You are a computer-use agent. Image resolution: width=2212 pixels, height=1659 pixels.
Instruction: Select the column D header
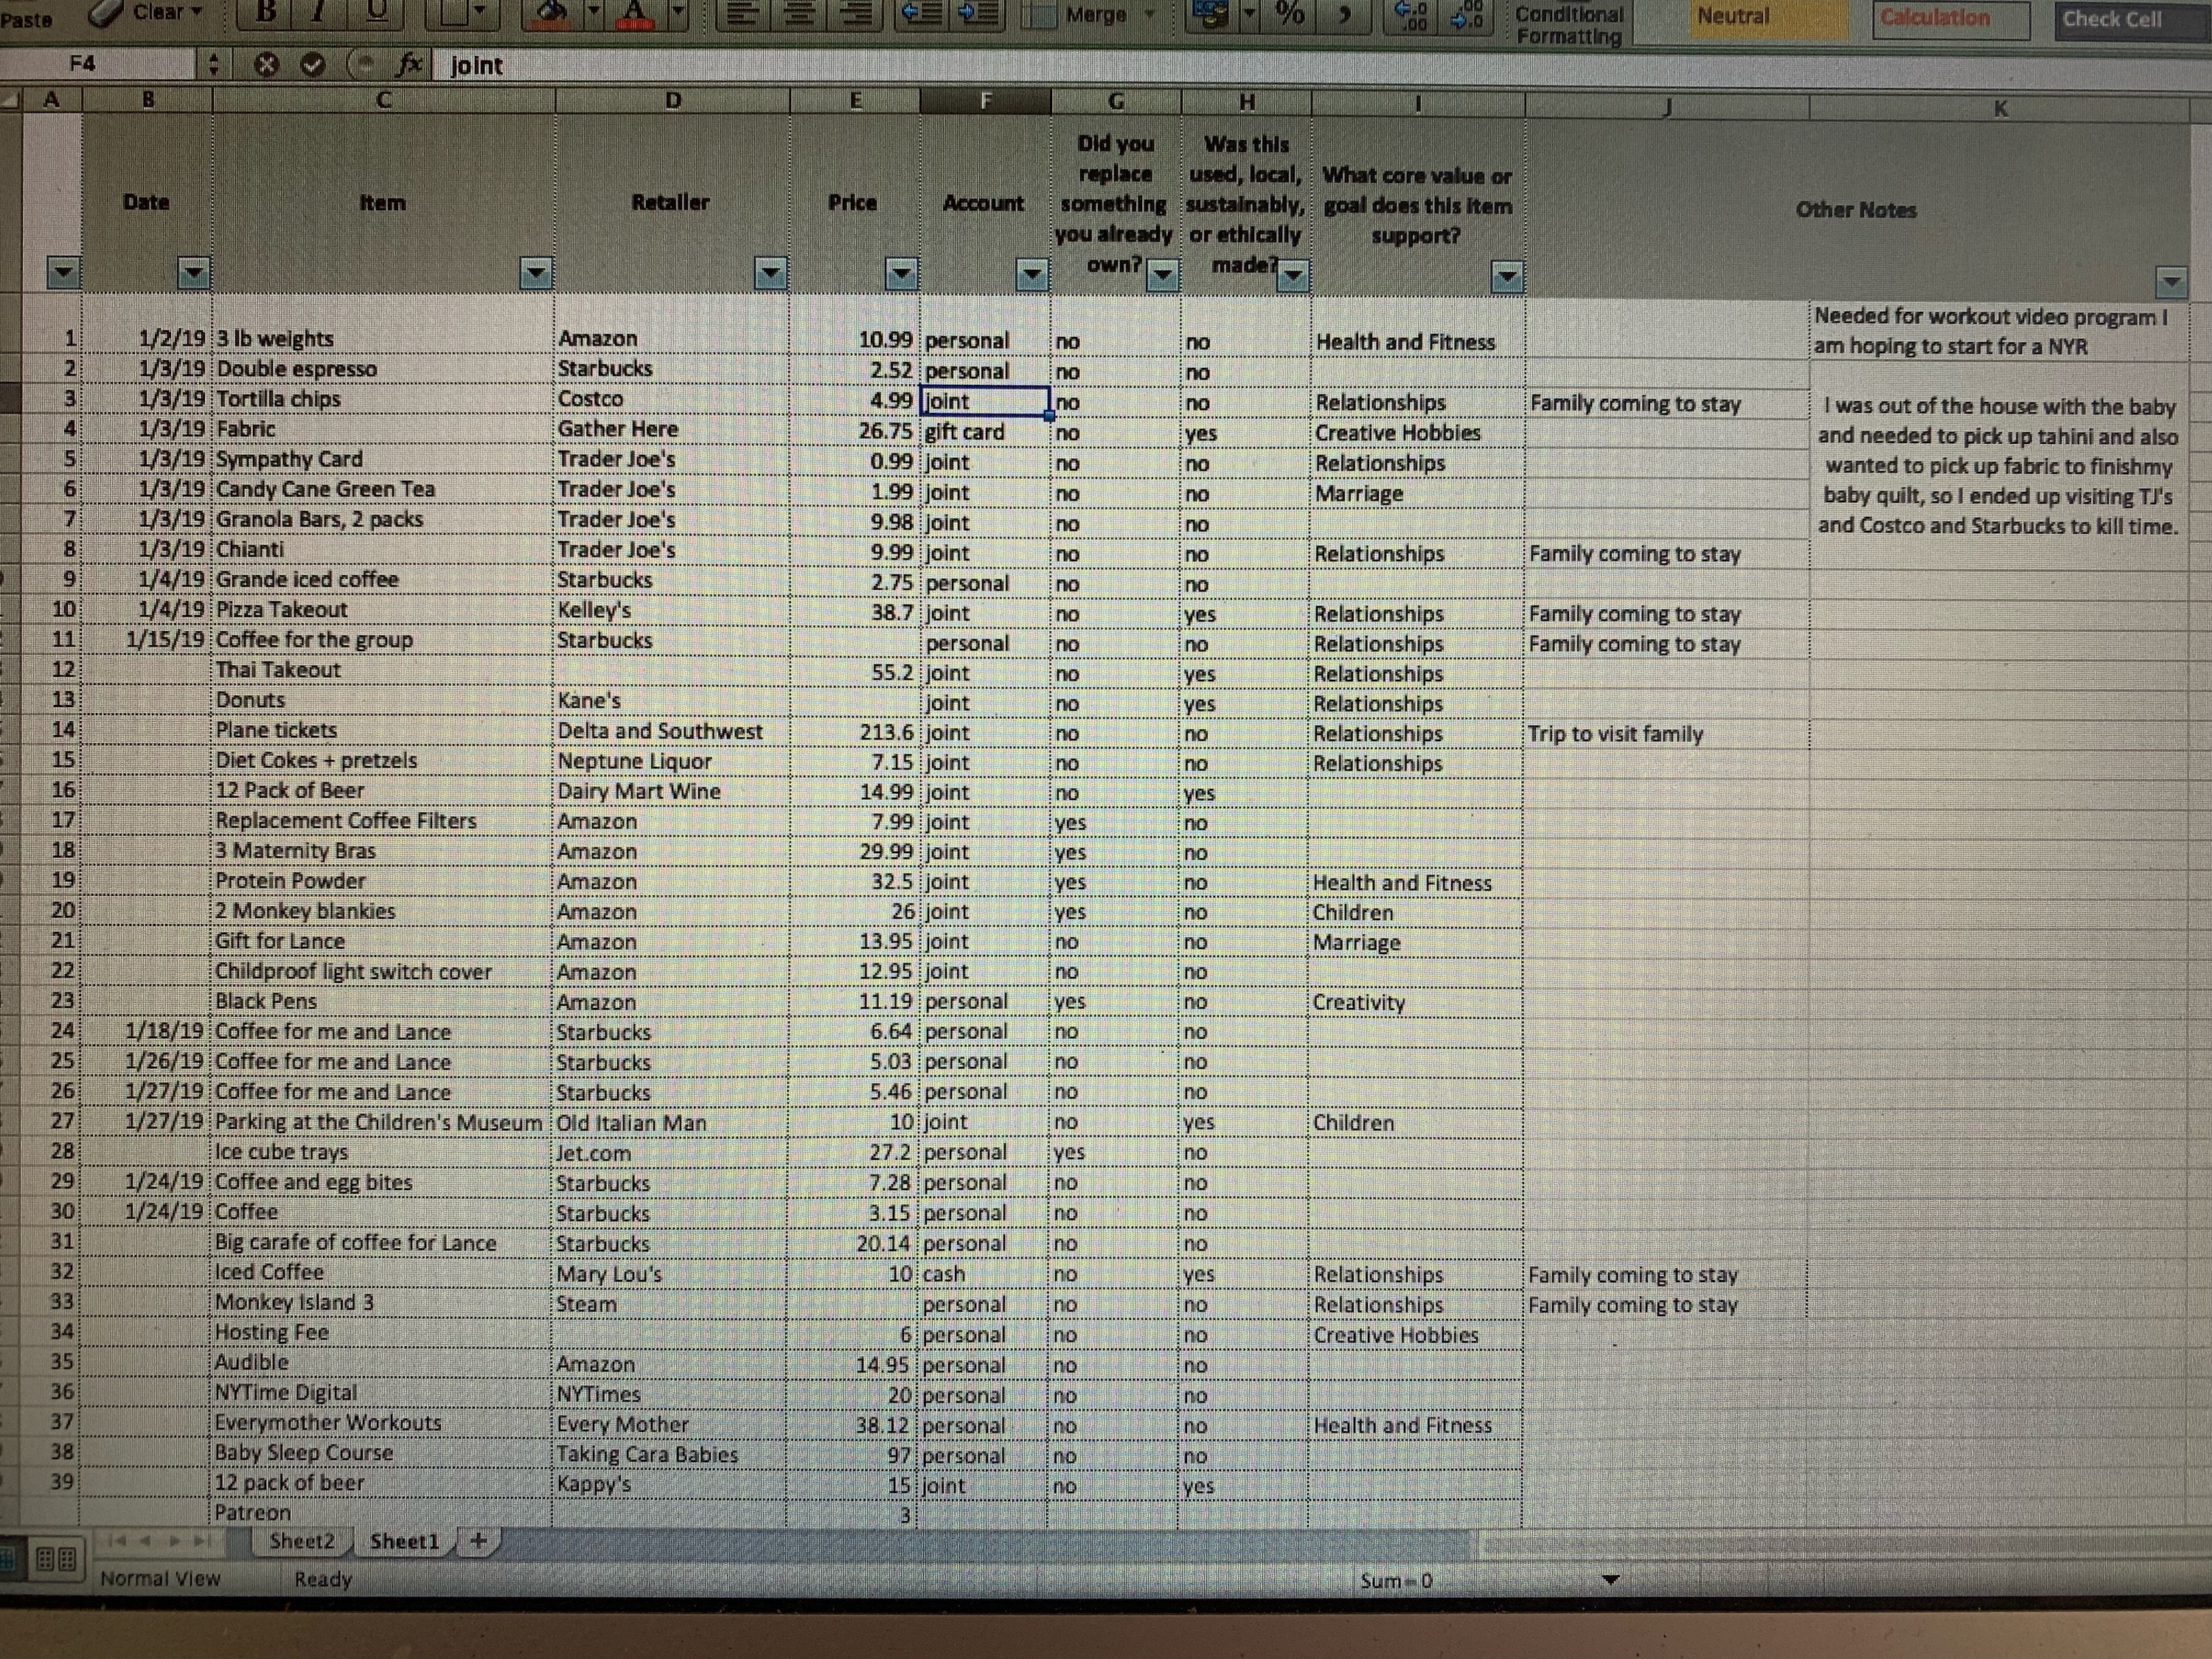click(x=672, y=100)
